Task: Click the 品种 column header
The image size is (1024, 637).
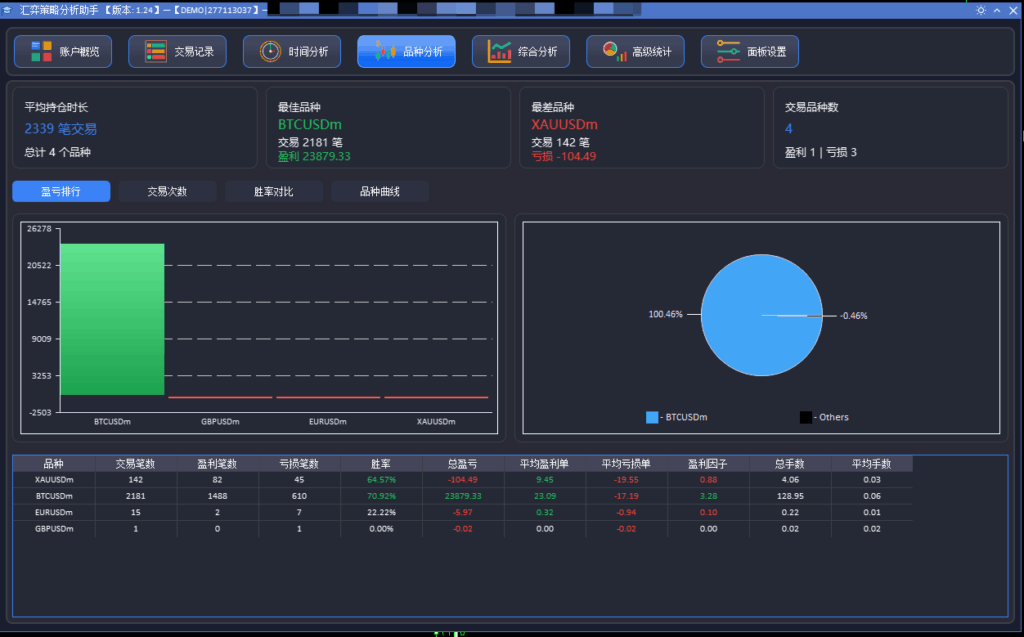Action: coord(54,464)
